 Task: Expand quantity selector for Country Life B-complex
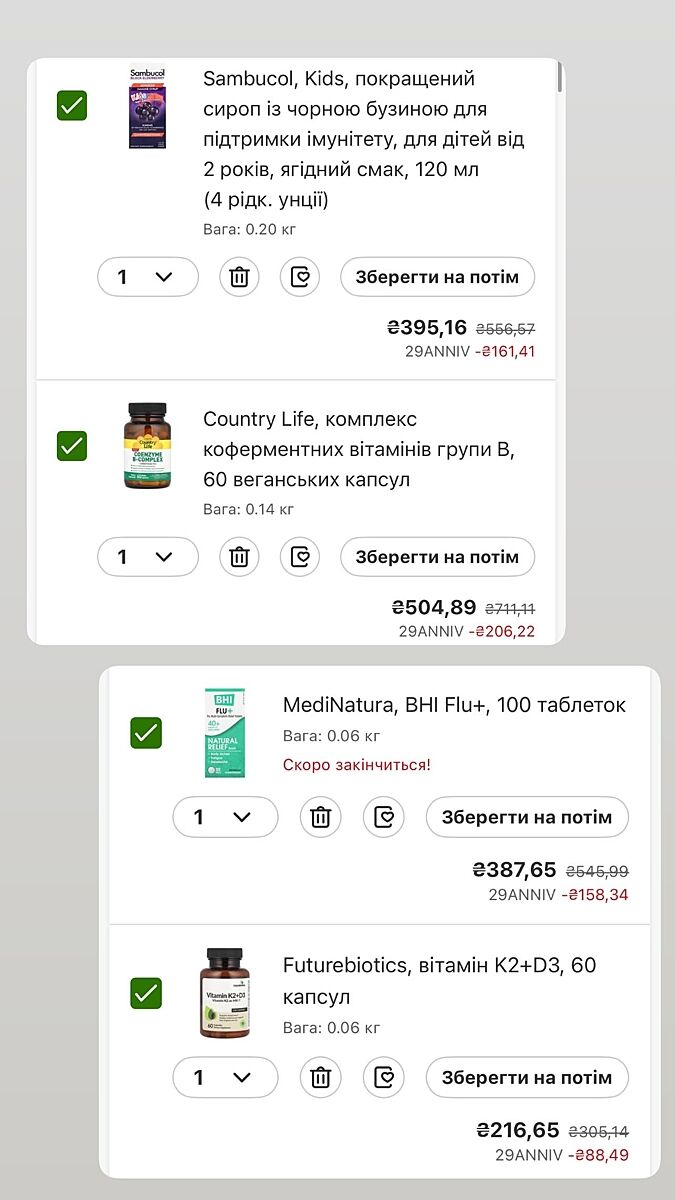[148, 557]
